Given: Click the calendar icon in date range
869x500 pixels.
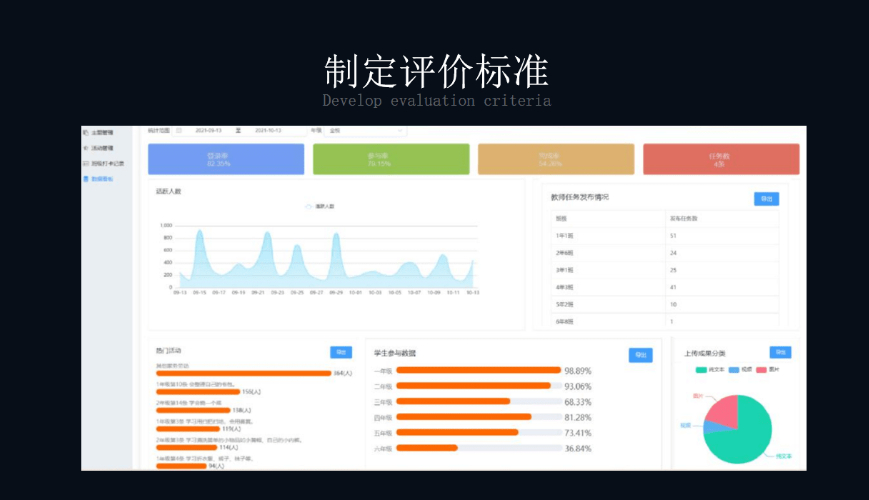Looking at the screenshot, I should click(179, 130).
